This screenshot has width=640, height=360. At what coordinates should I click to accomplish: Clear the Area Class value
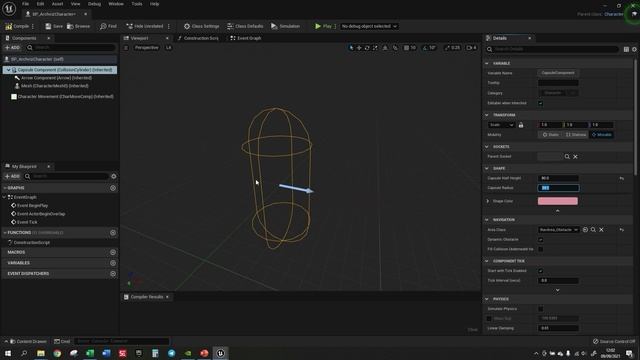click(601, 230)
